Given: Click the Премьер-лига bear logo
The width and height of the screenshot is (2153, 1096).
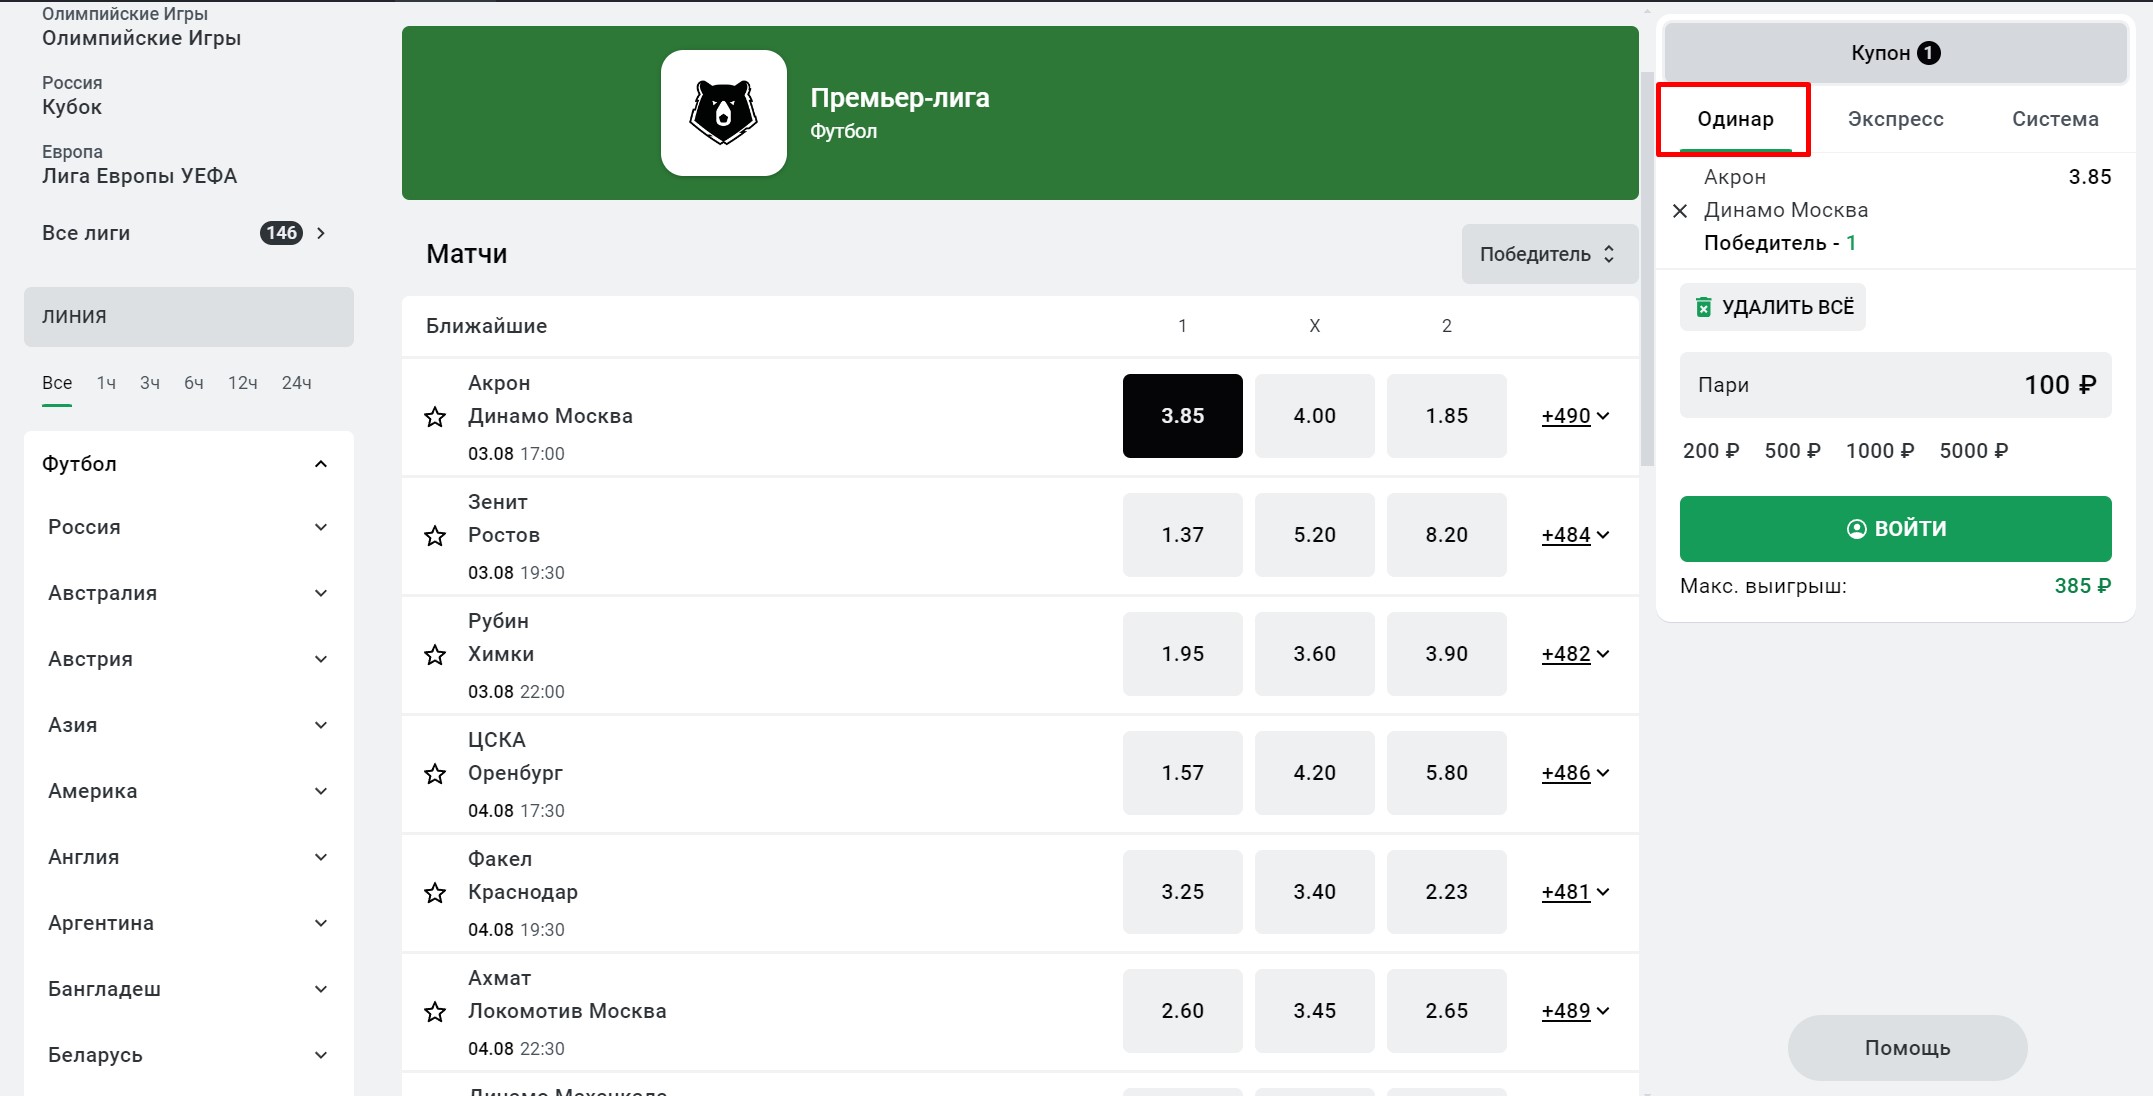Looking at the screenshot, I should coord(723,113).
